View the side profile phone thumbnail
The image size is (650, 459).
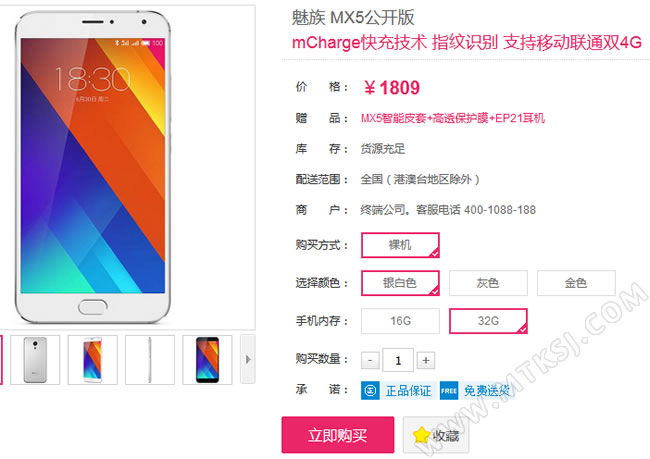pyautogui.click(x=150, y=359)
